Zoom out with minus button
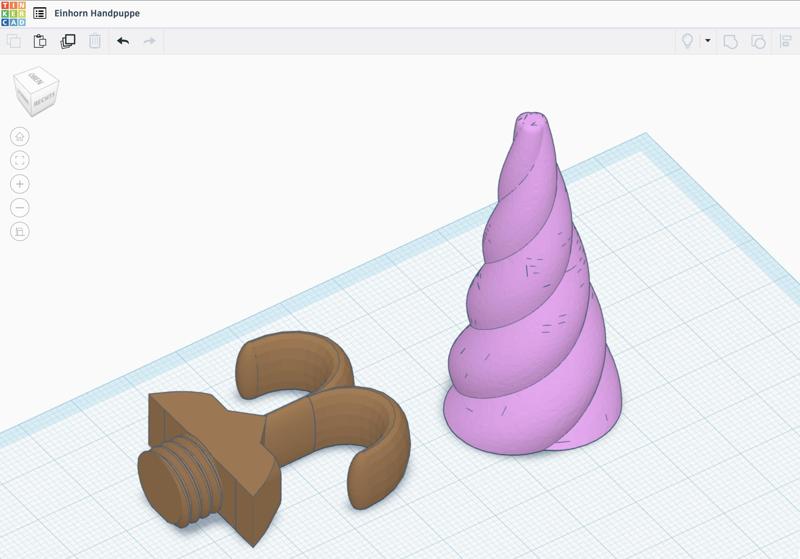 tap(20, 208)
